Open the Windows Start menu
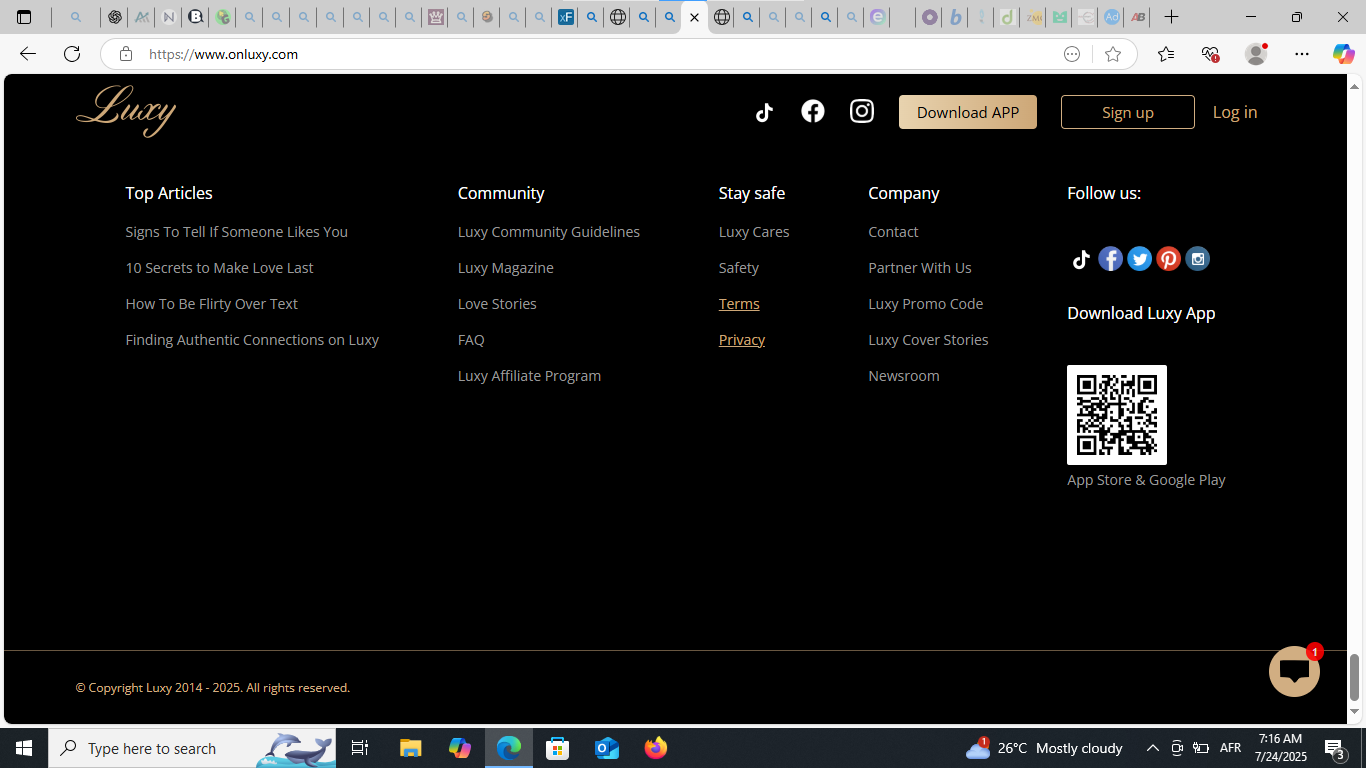1366x768 pixels. click(x=24, y=748)
